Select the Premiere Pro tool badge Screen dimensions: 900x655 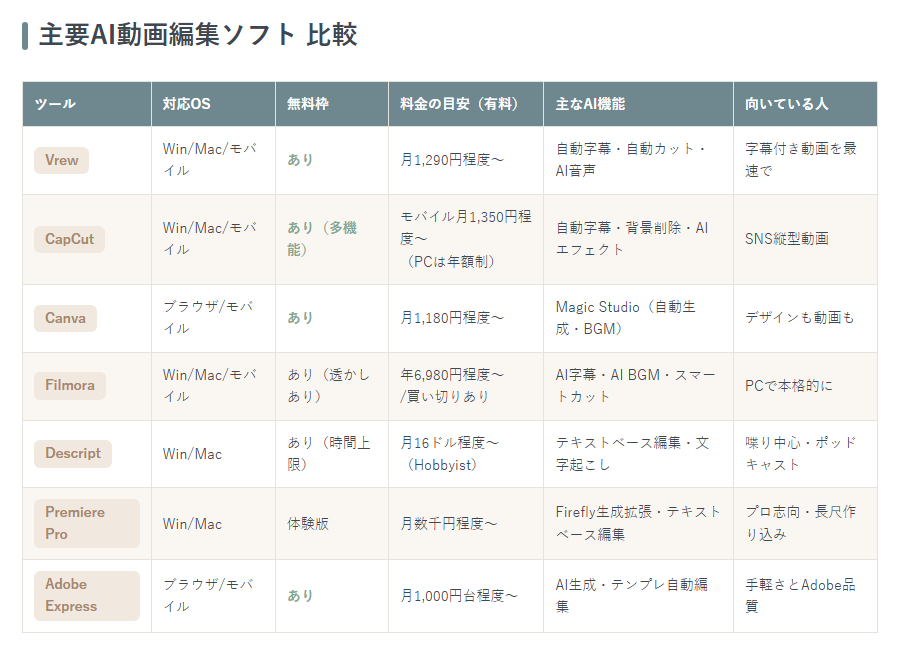click(x=87, y=523)
